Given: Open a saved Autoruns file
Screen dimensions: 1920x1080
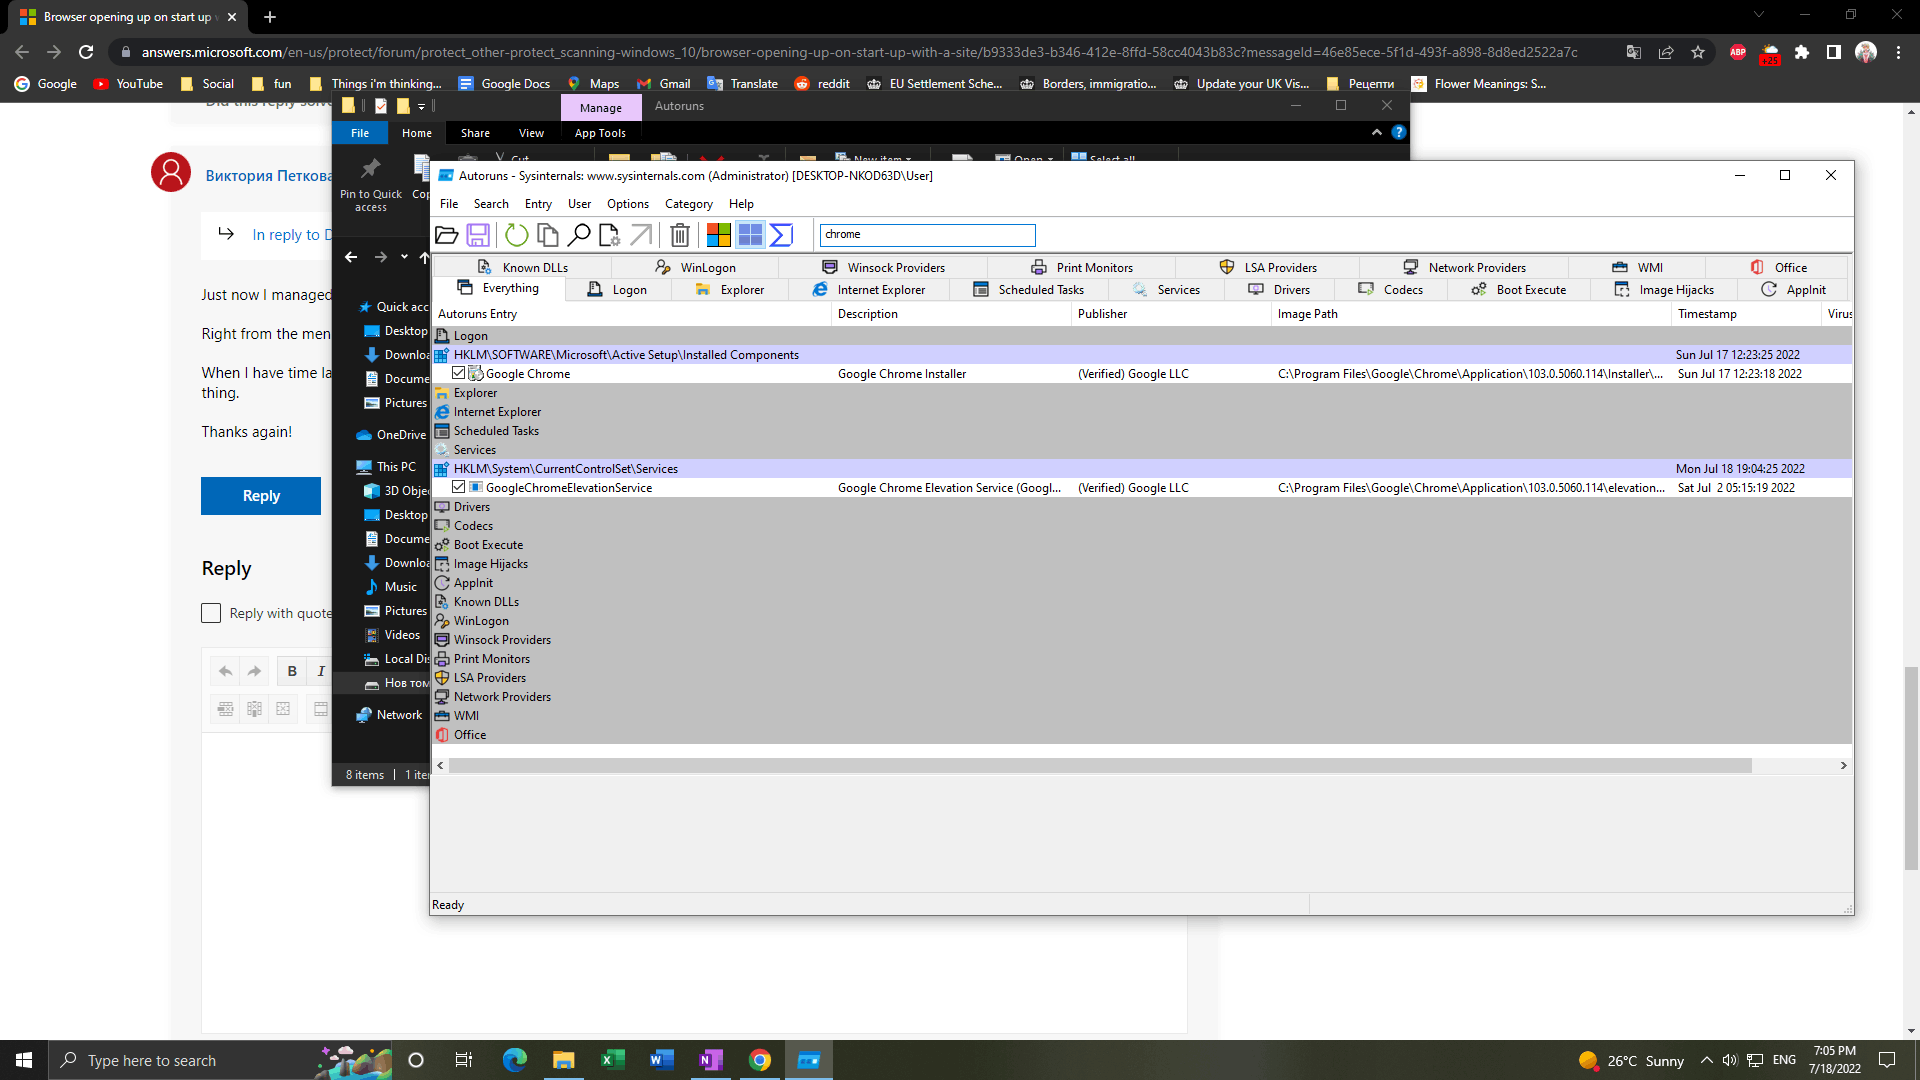Looking at the screenshot, I should 446,235.
